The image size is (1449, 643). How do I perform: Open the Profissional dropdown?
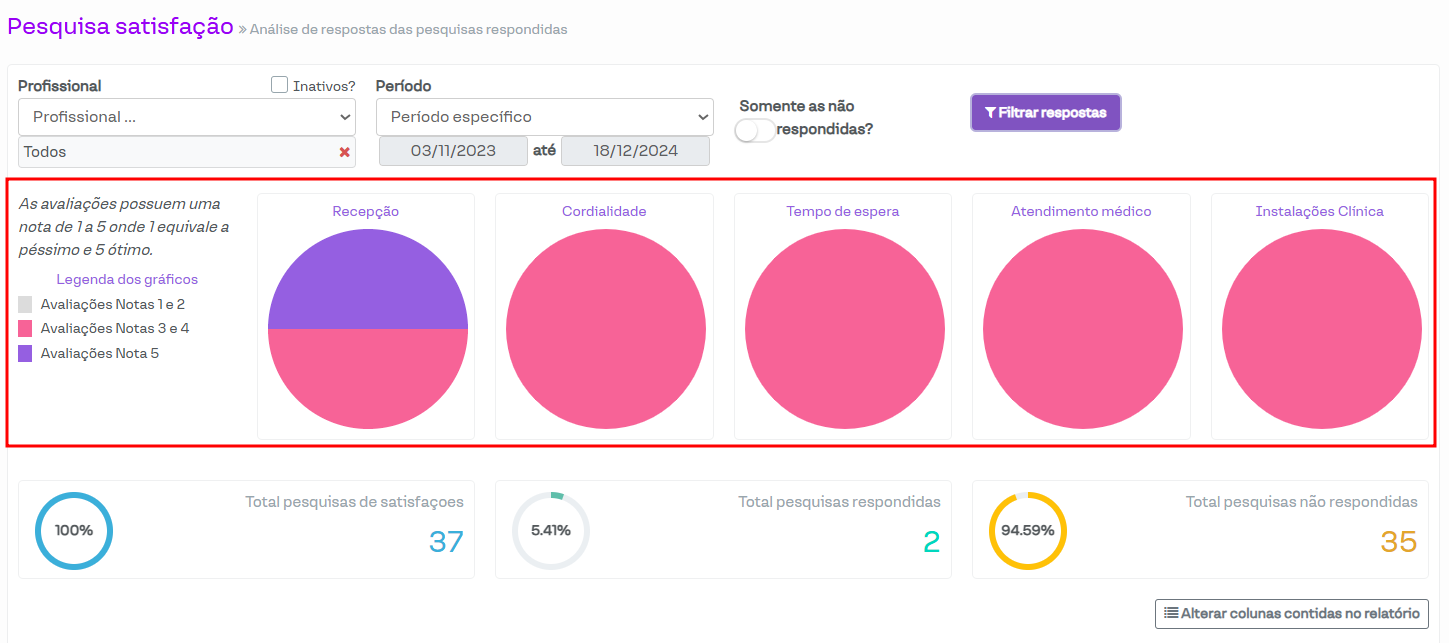click(x=187, y=117)
